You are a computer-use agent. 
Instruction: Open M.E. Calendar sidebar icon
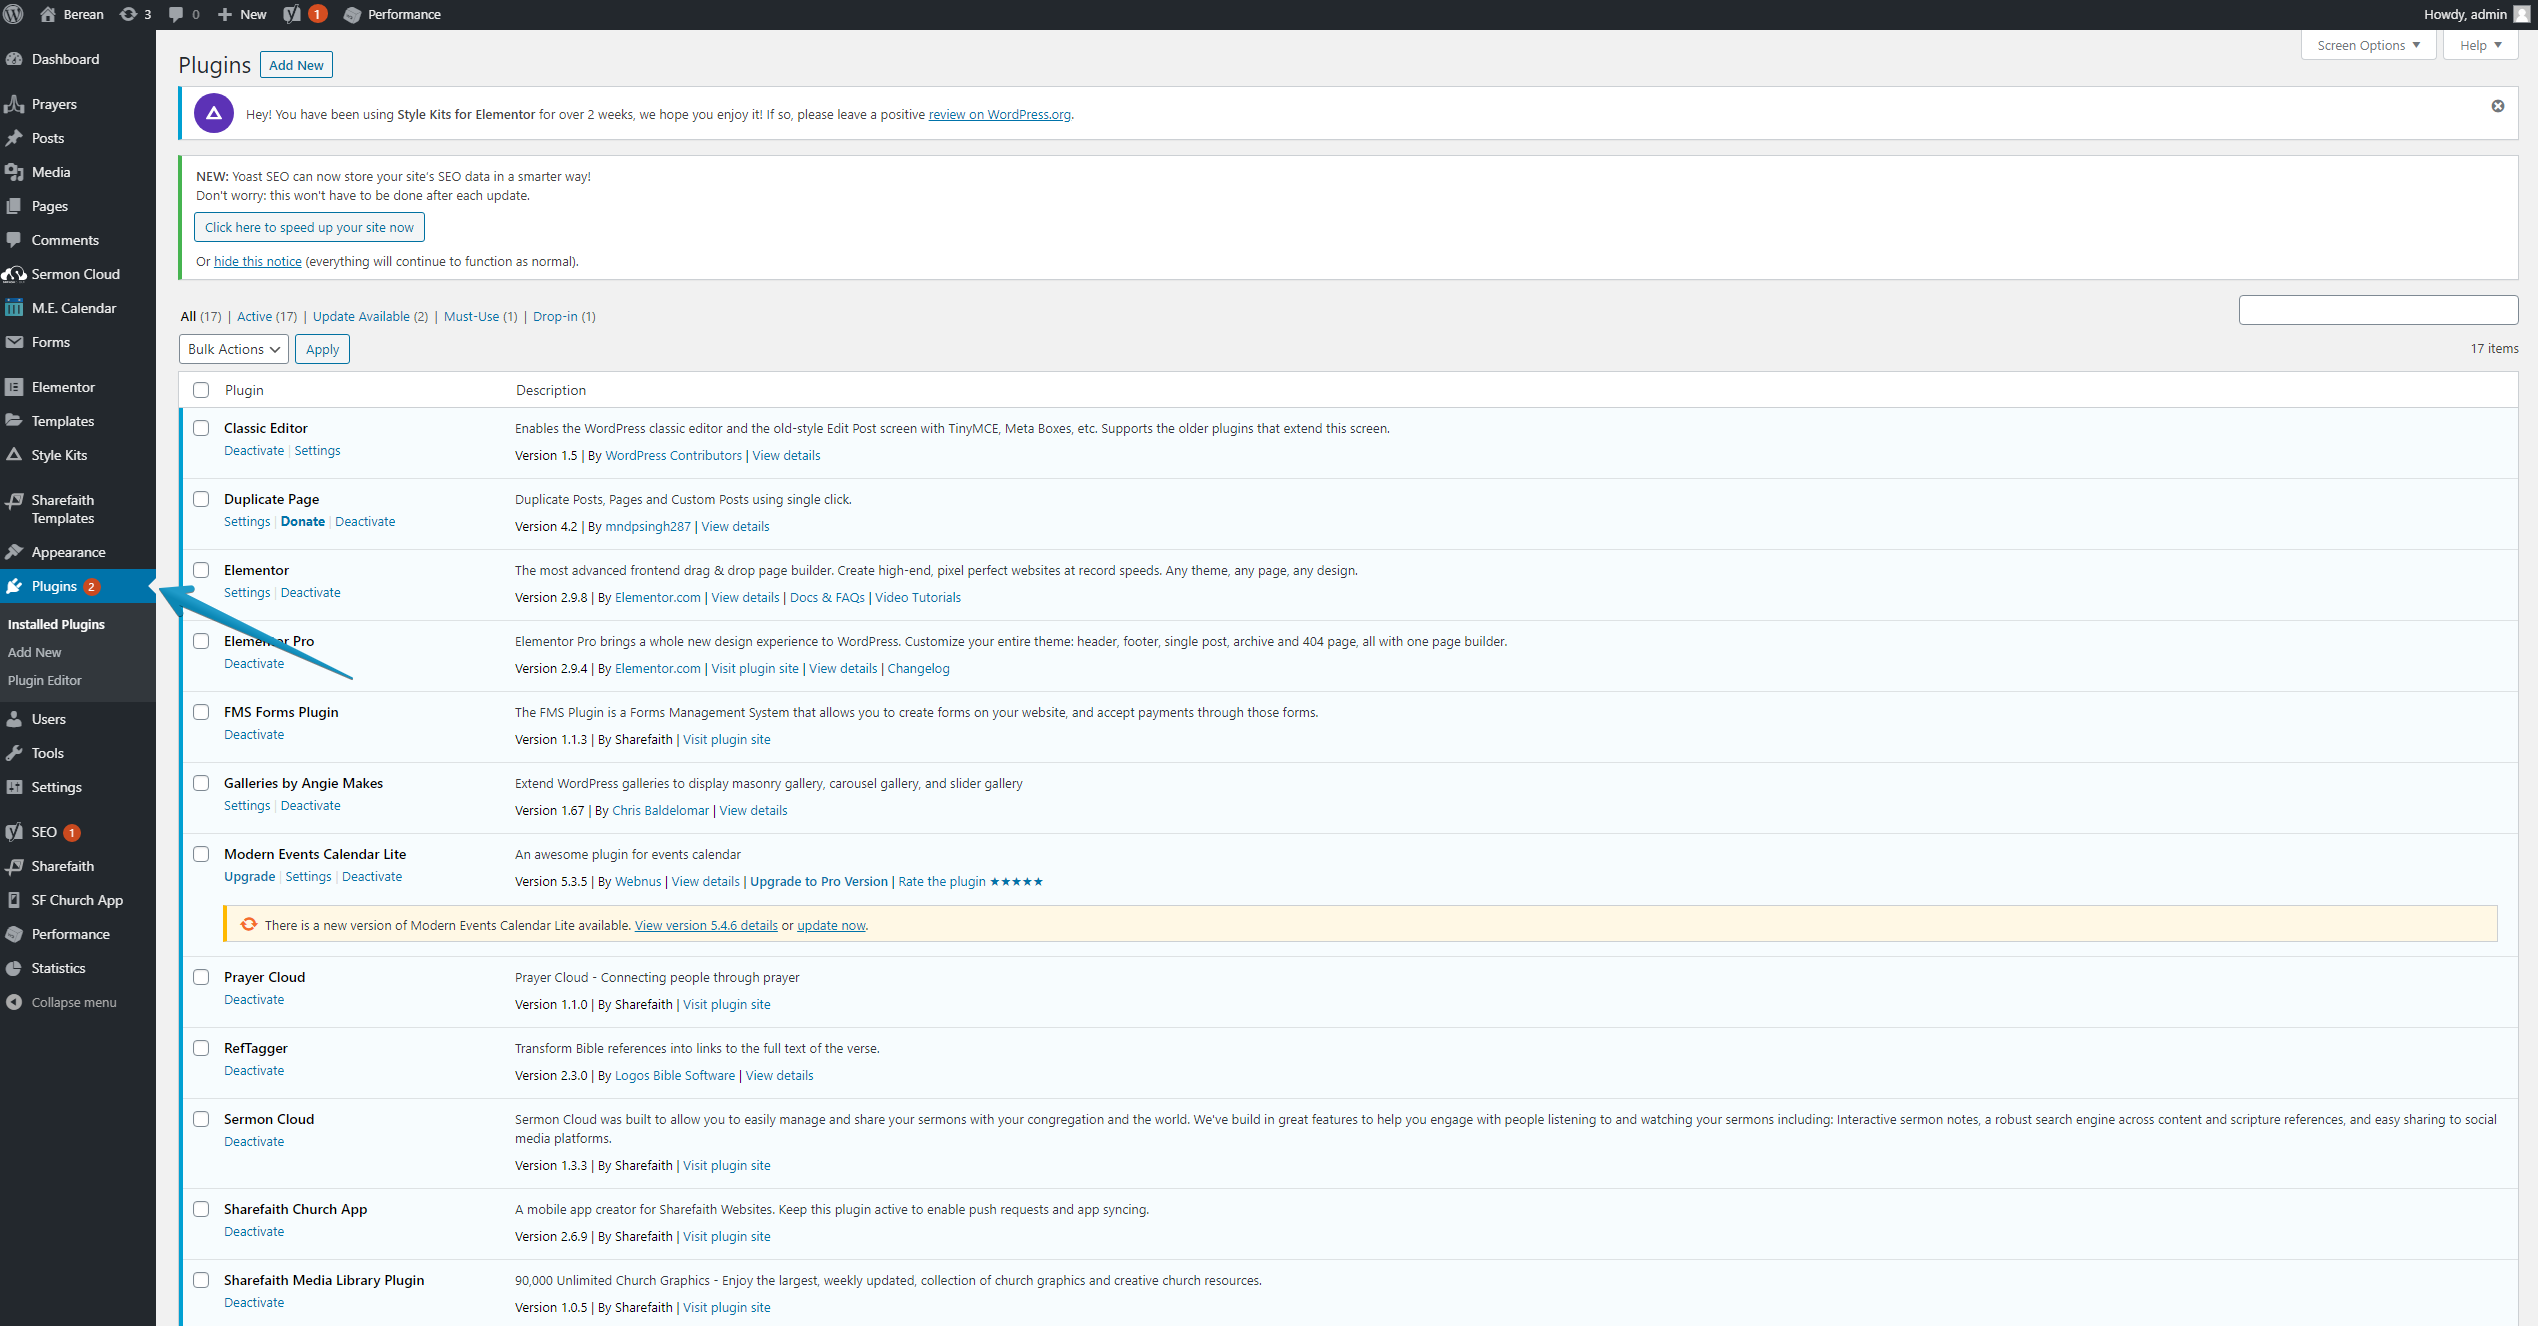[x=14, y=308]
